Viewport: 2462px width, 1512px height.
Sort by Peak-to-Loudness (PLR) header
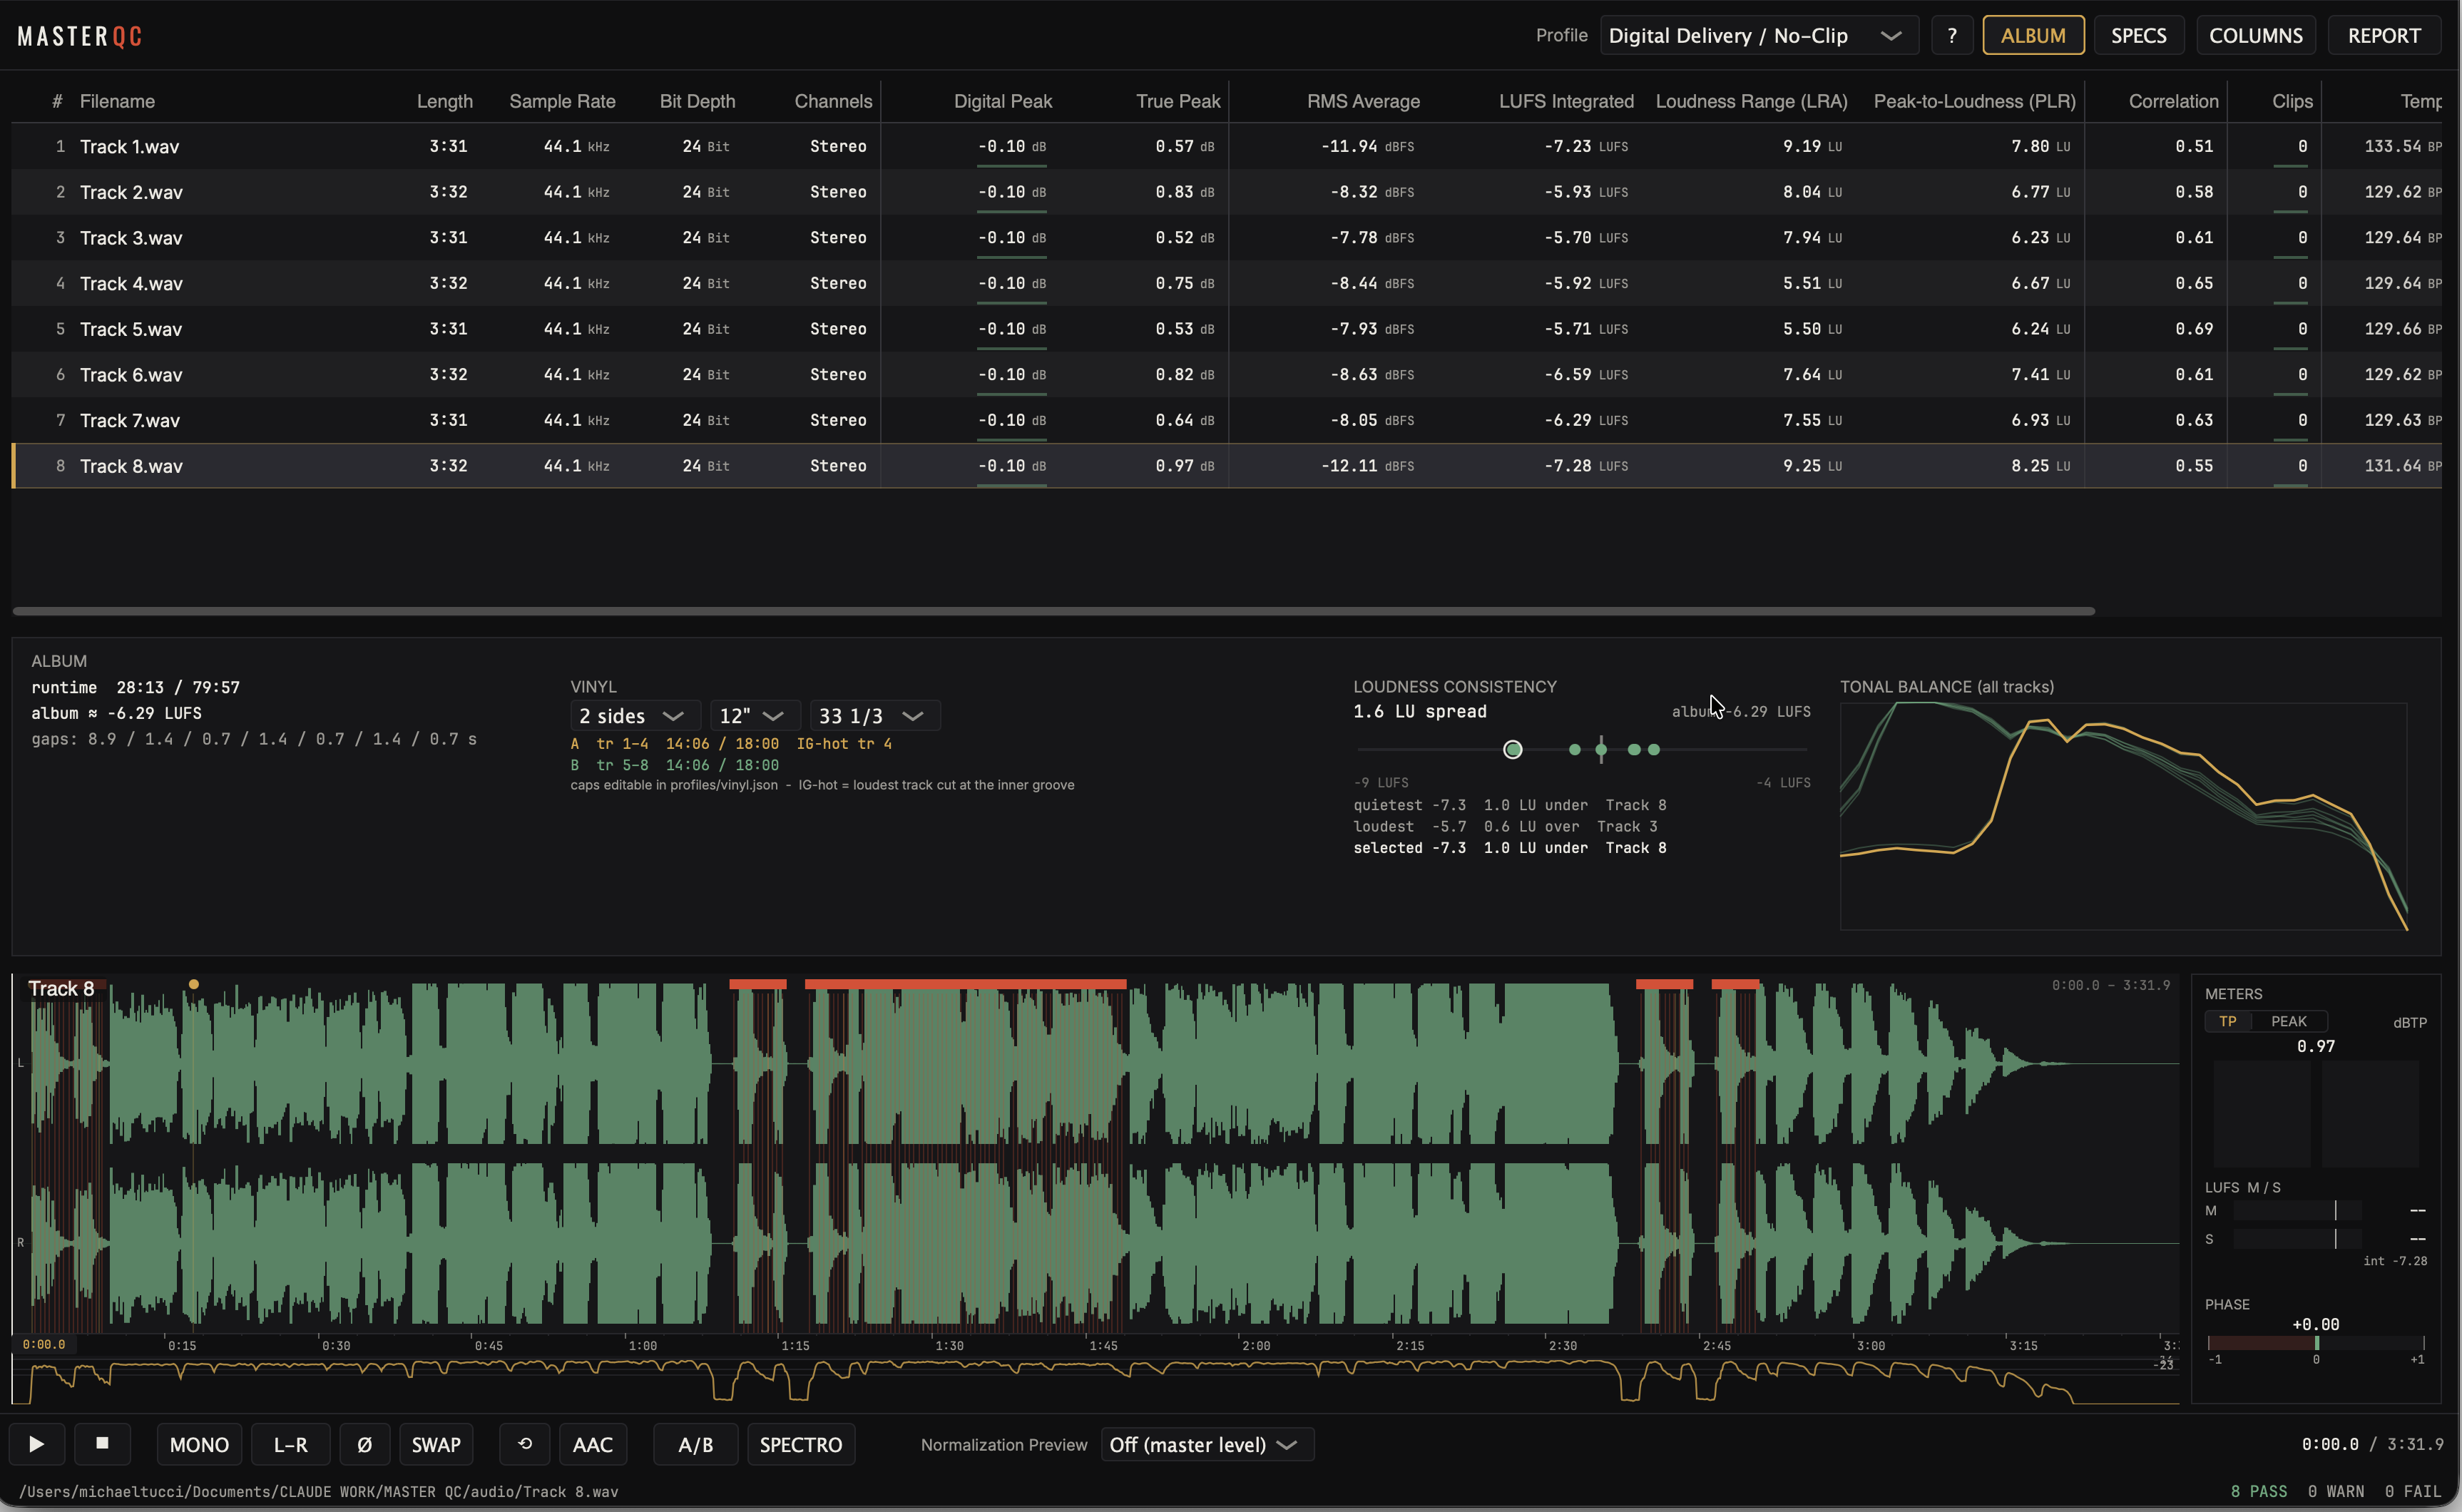click(x=1974, y=101)
